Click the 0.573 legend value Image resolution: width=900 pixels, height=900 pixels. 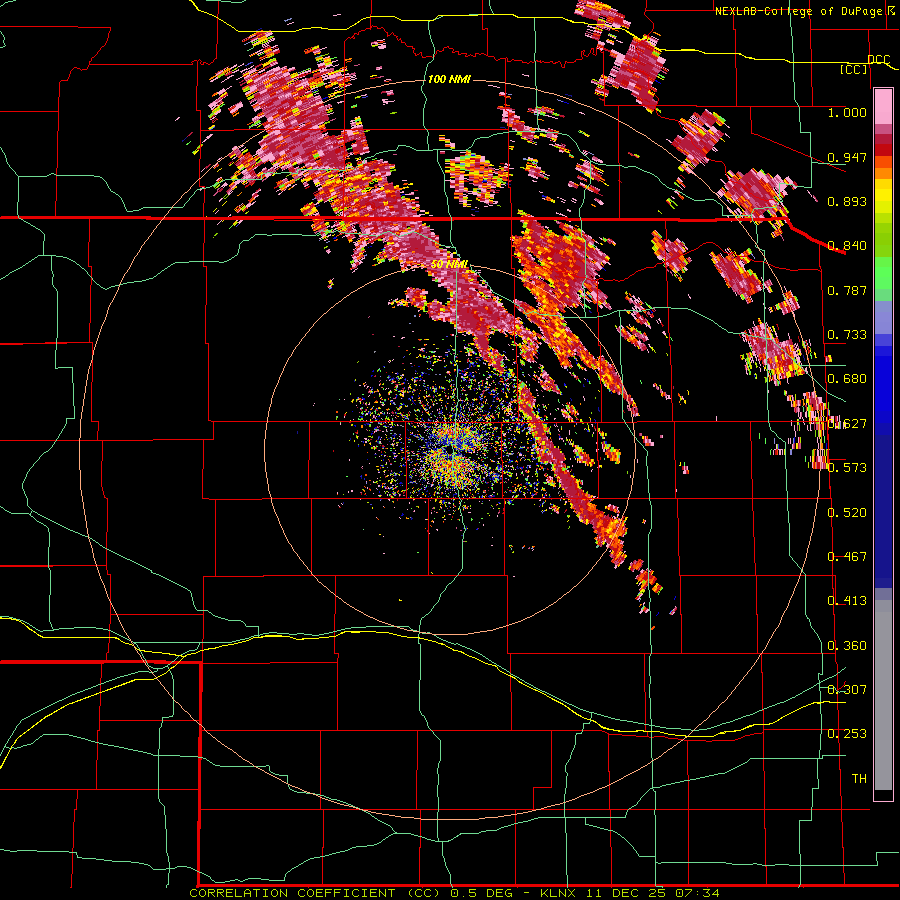tap(847, 468)
